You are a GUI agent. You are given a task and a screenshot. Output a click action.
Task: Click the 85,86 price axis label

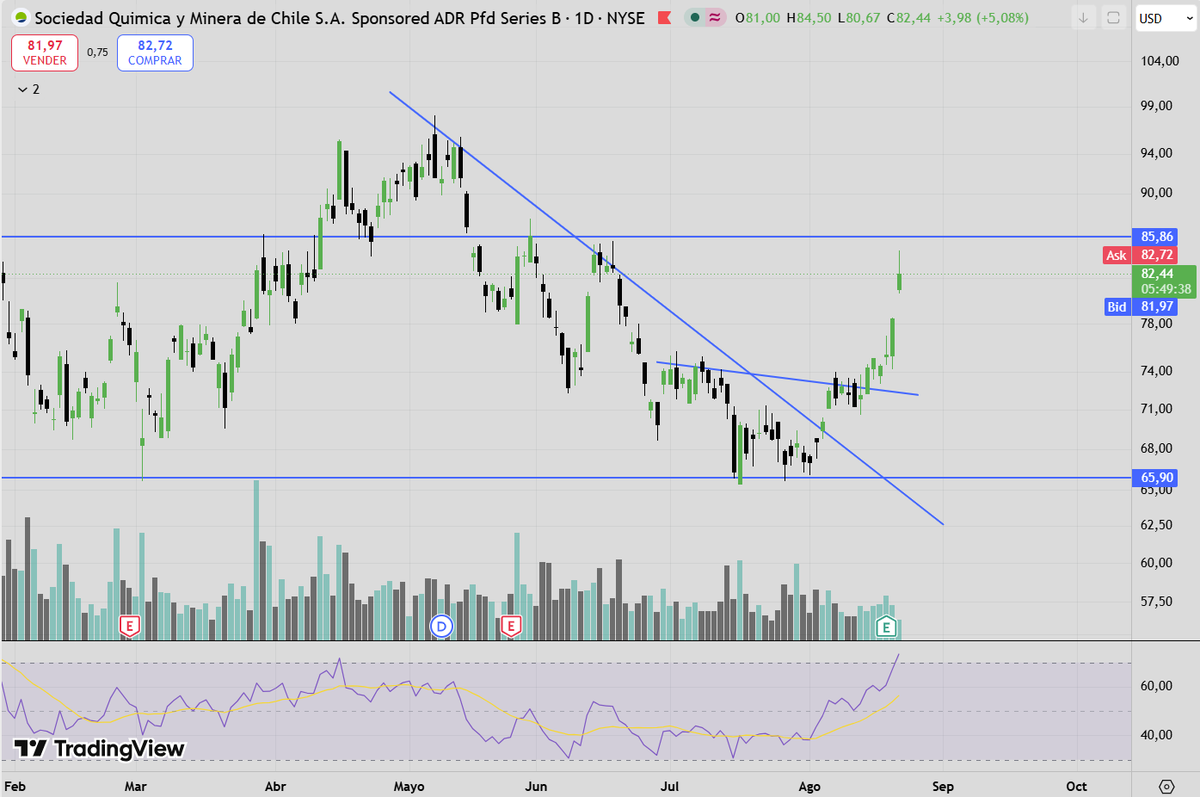pos(1156,237)
